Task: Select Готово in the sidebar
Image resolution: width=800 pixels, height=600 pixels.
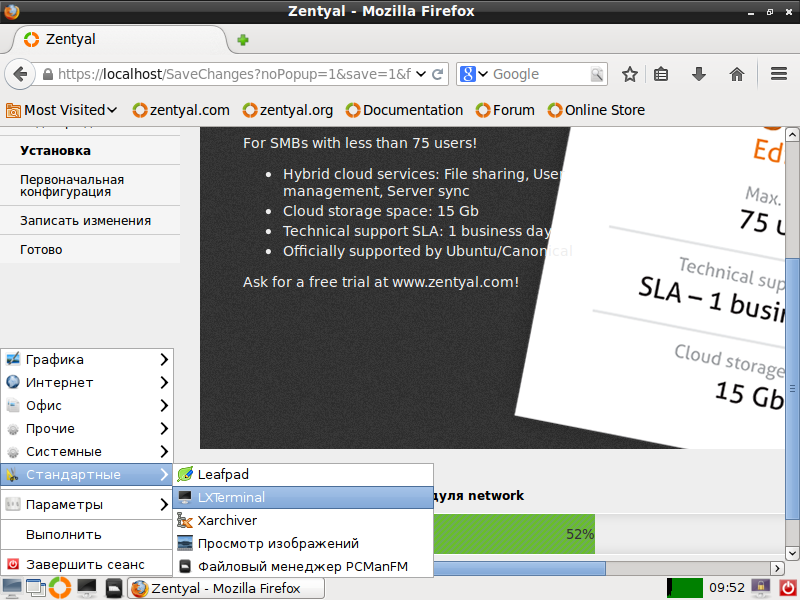Action: coord(90,249)
